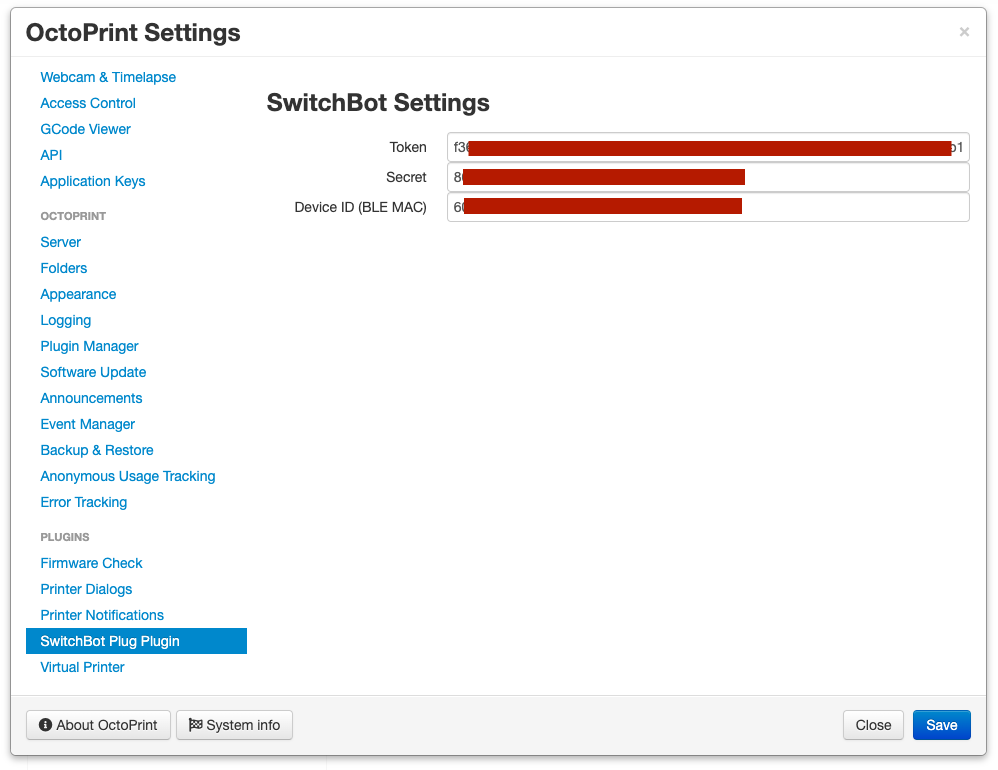Viewport: 998px width, 770px height.
Task: Open Plugin Manager
Action: [89, 346]
